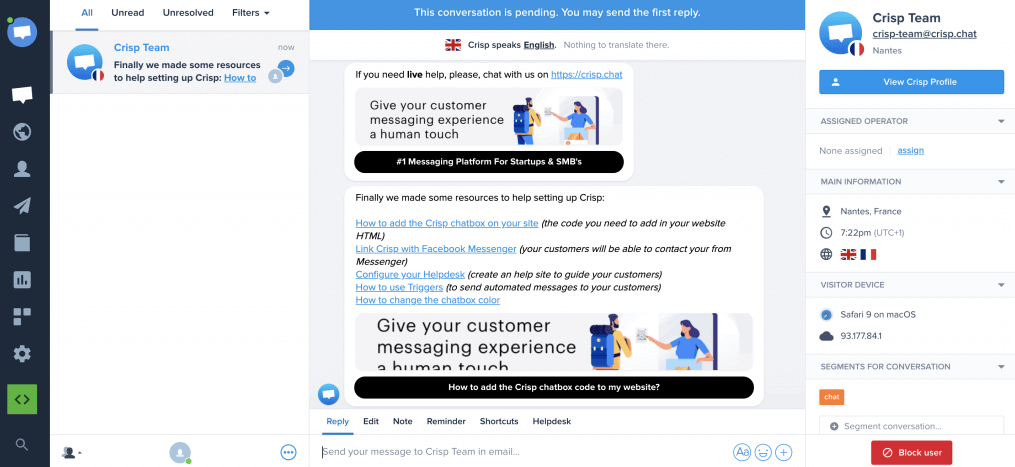Open settings gear icon in sidebar
Image resolution: width=1015 pixels, height=467 pixels.
coord(22,354)
